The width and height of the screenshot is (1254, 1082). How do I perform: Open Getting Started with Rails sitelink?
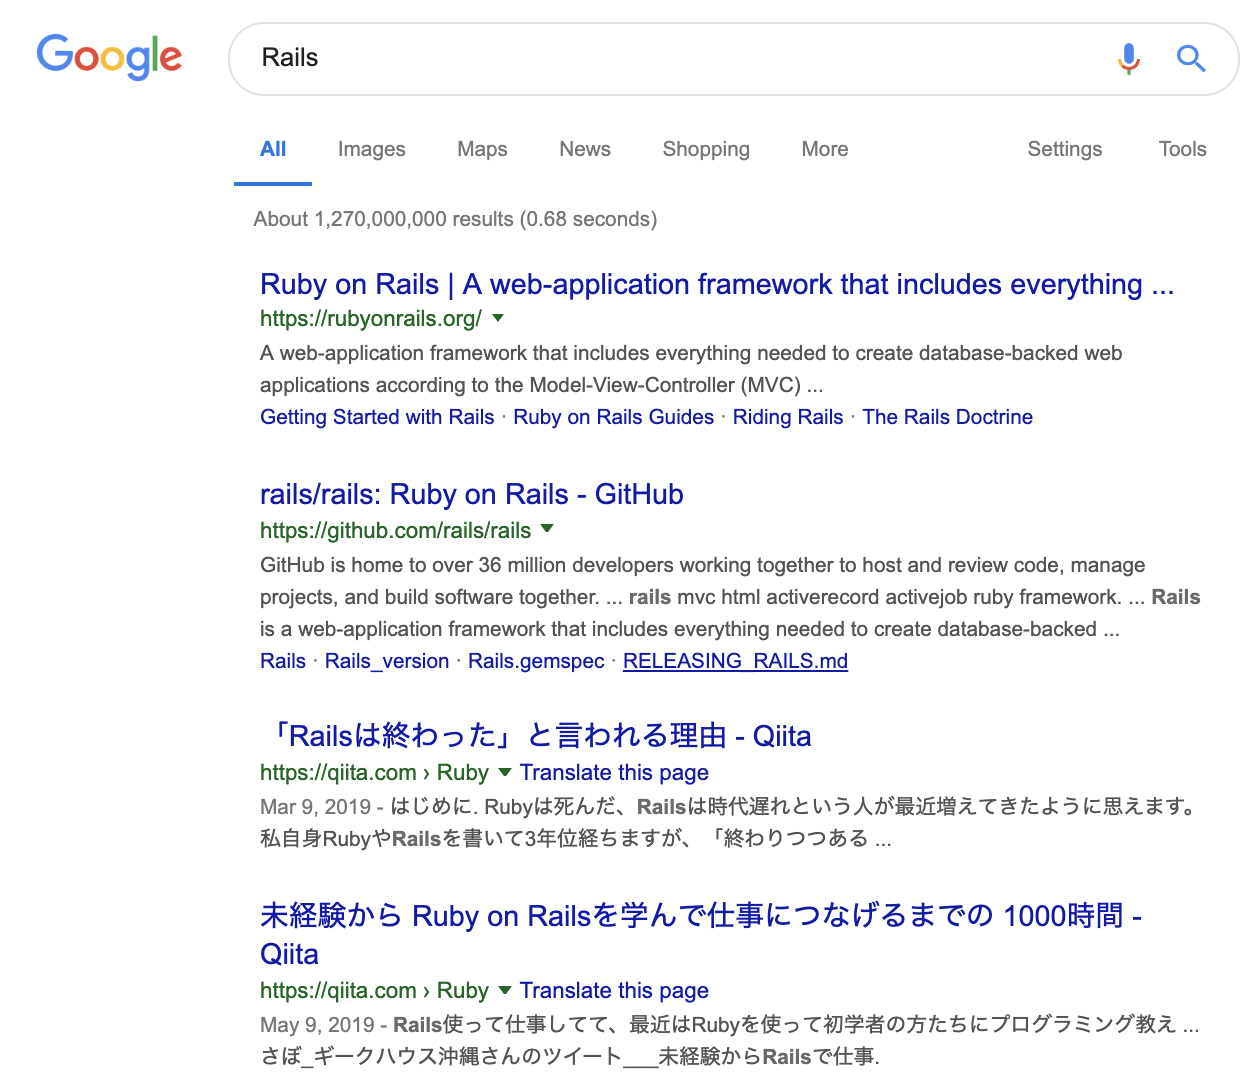click(377, 417)
